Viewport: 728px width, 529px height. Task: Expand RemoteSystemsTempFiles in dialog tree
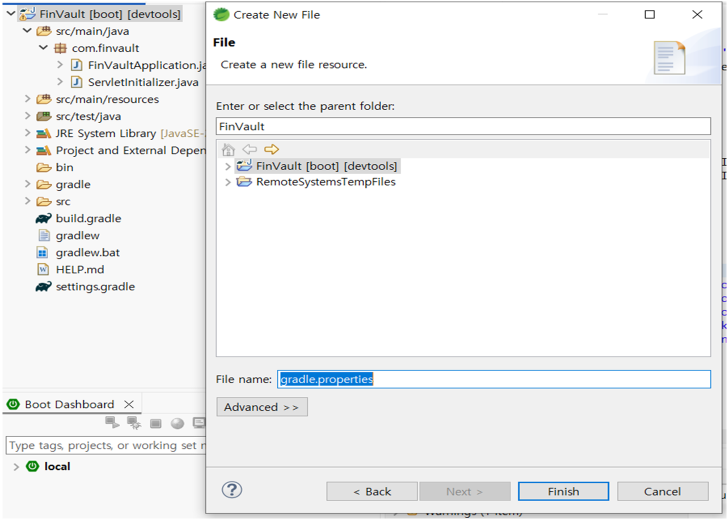228,182
